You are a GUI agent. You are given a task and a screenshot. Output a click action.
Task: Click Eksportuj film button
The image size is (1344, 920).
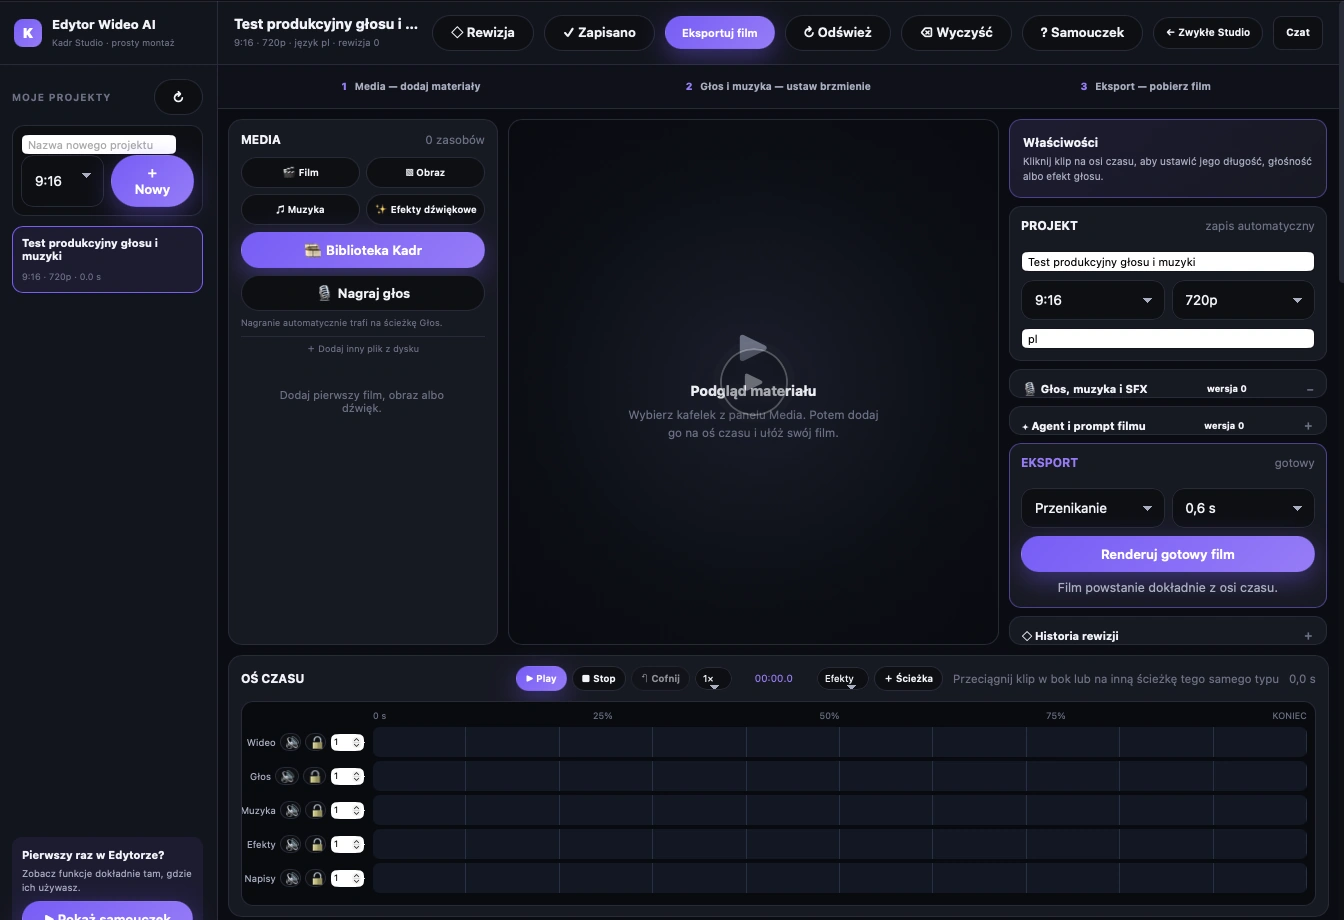click(x=720, y=32)
